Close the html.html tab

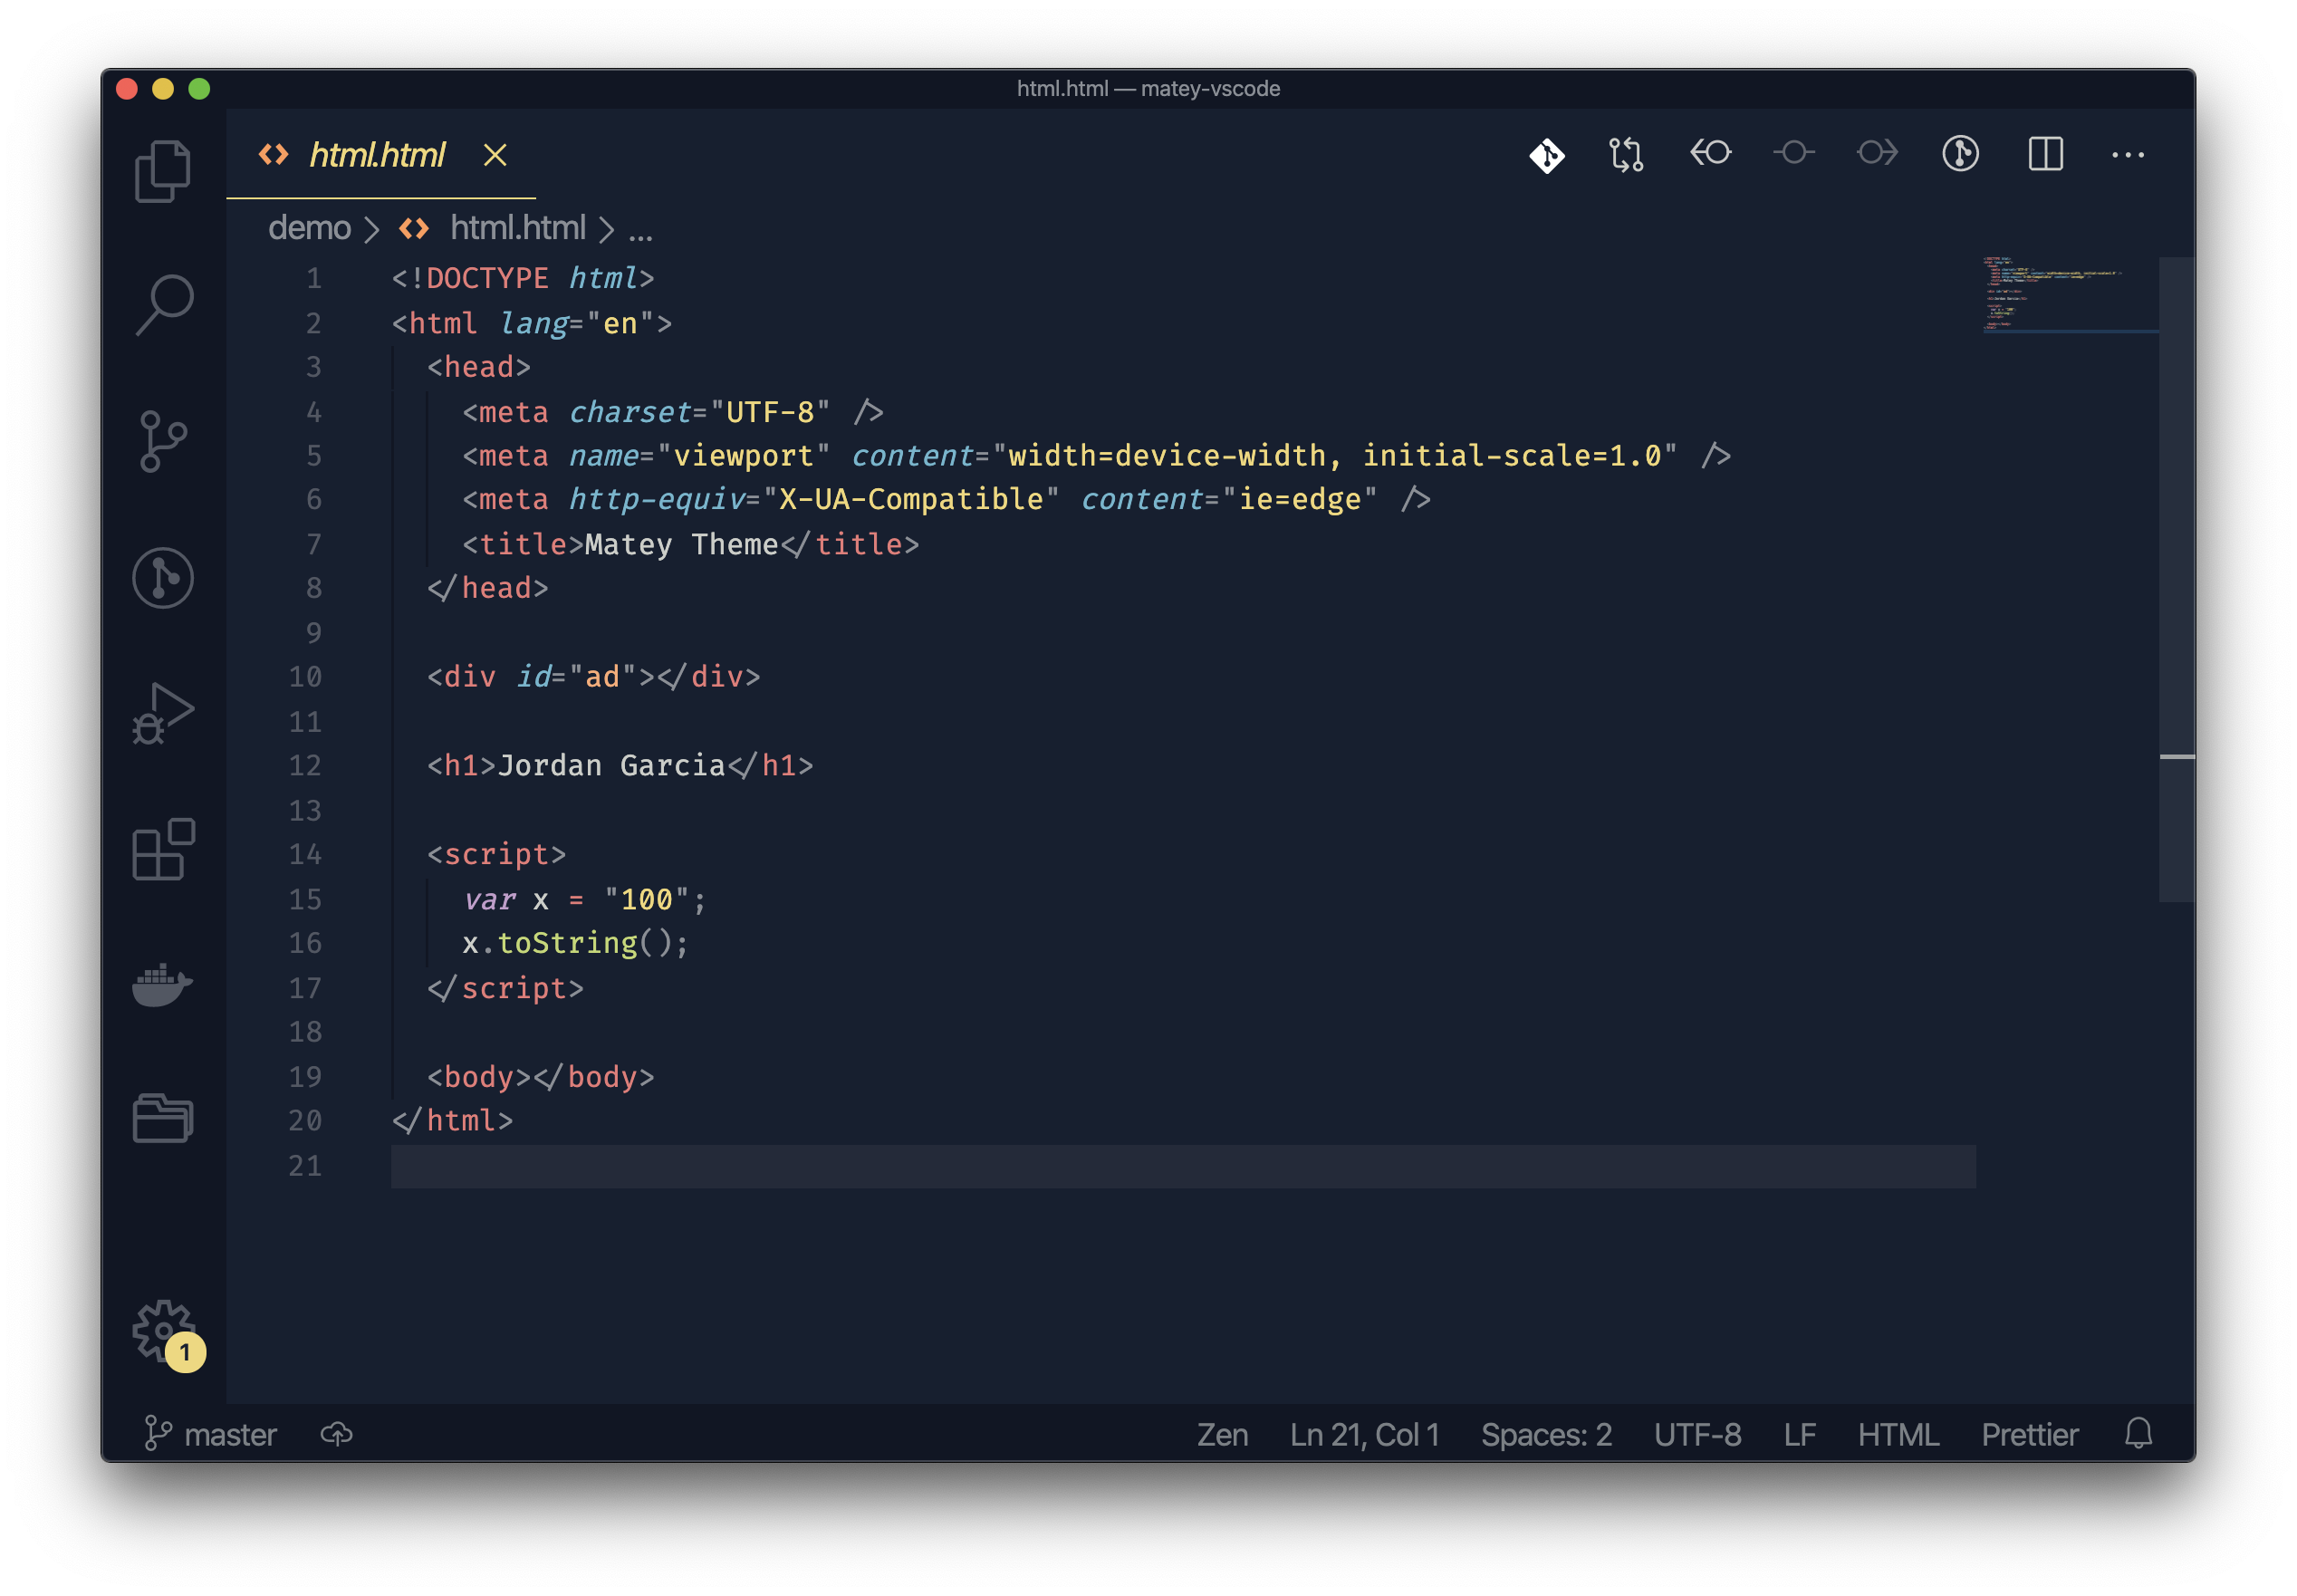pos(495,155)
